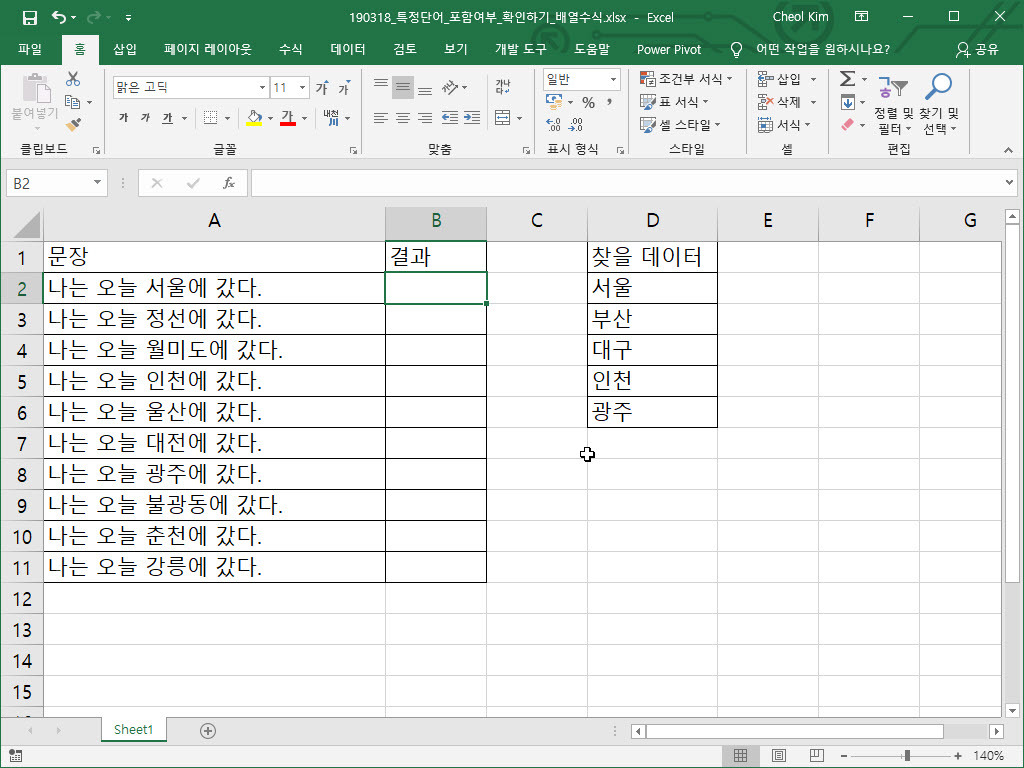Click the 공유 share button
Screen dimensions: 1024x768
(977, 49)
